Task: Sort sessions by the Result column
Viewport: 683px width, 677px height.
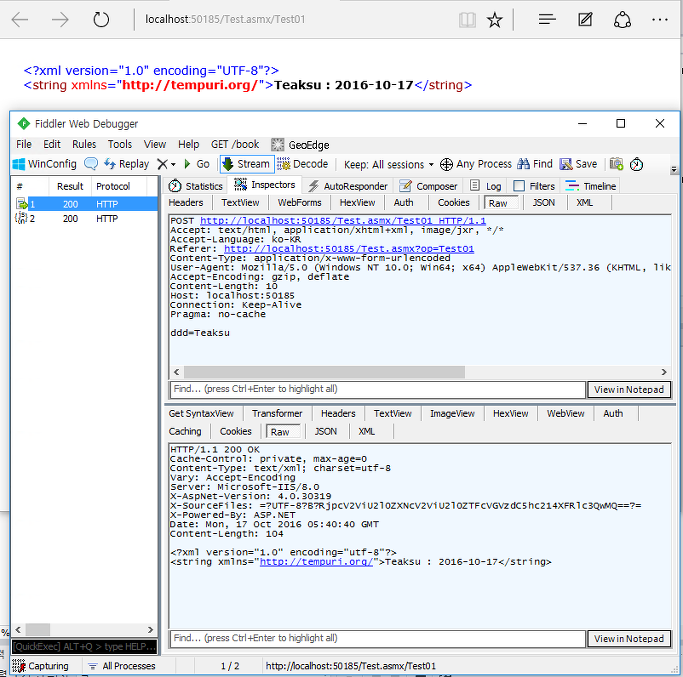Action: [70, 186]
